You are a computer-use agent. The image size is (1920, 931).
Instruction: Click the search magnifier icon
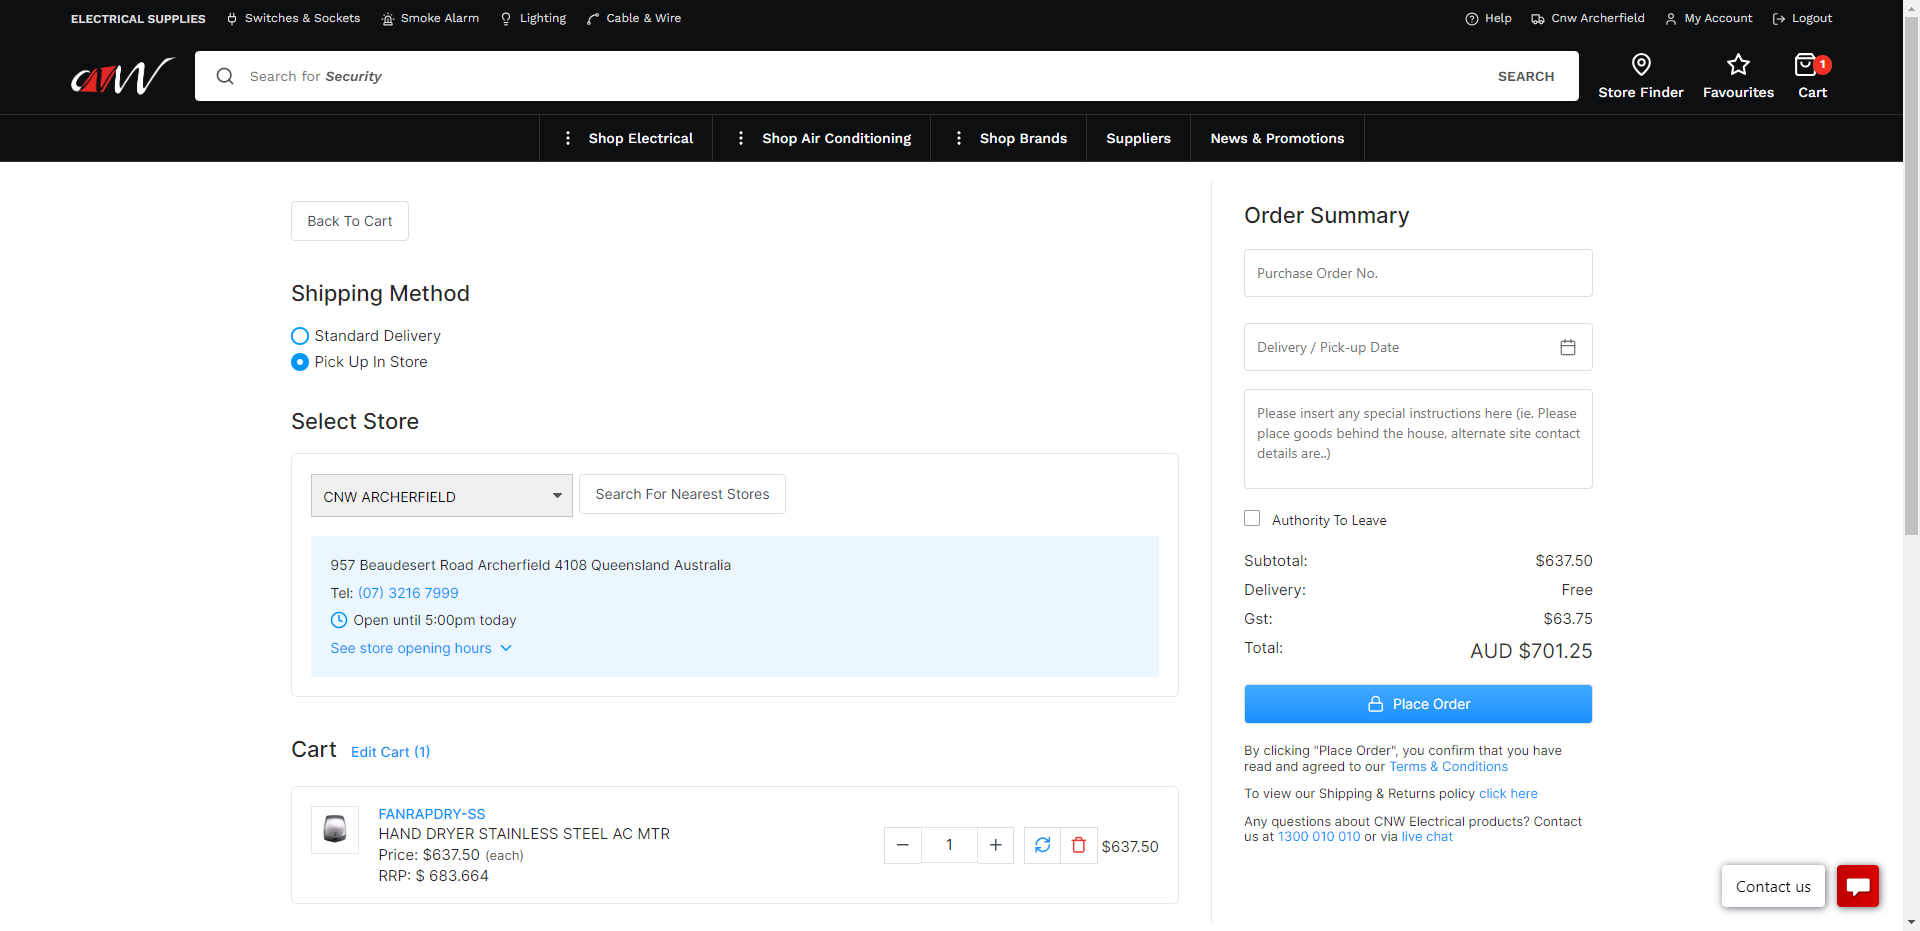[225, 76]
